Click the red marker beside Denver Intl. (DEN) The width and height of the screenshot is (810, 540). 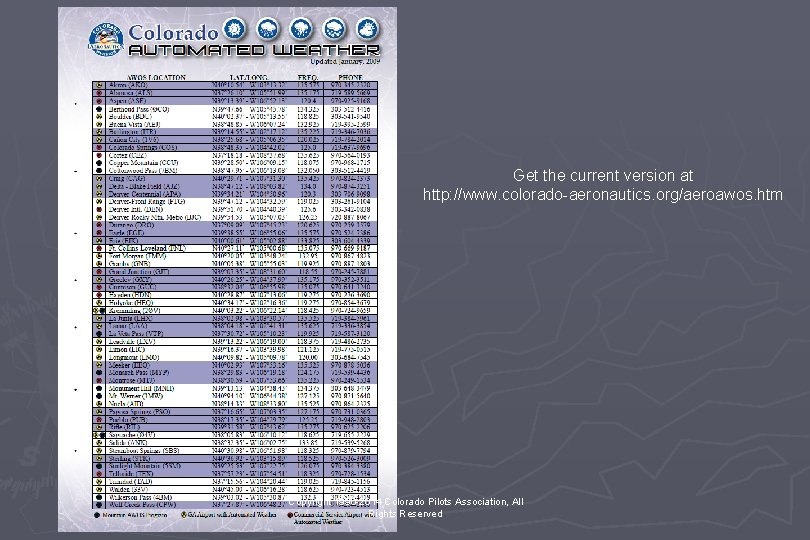pos(99,210)
